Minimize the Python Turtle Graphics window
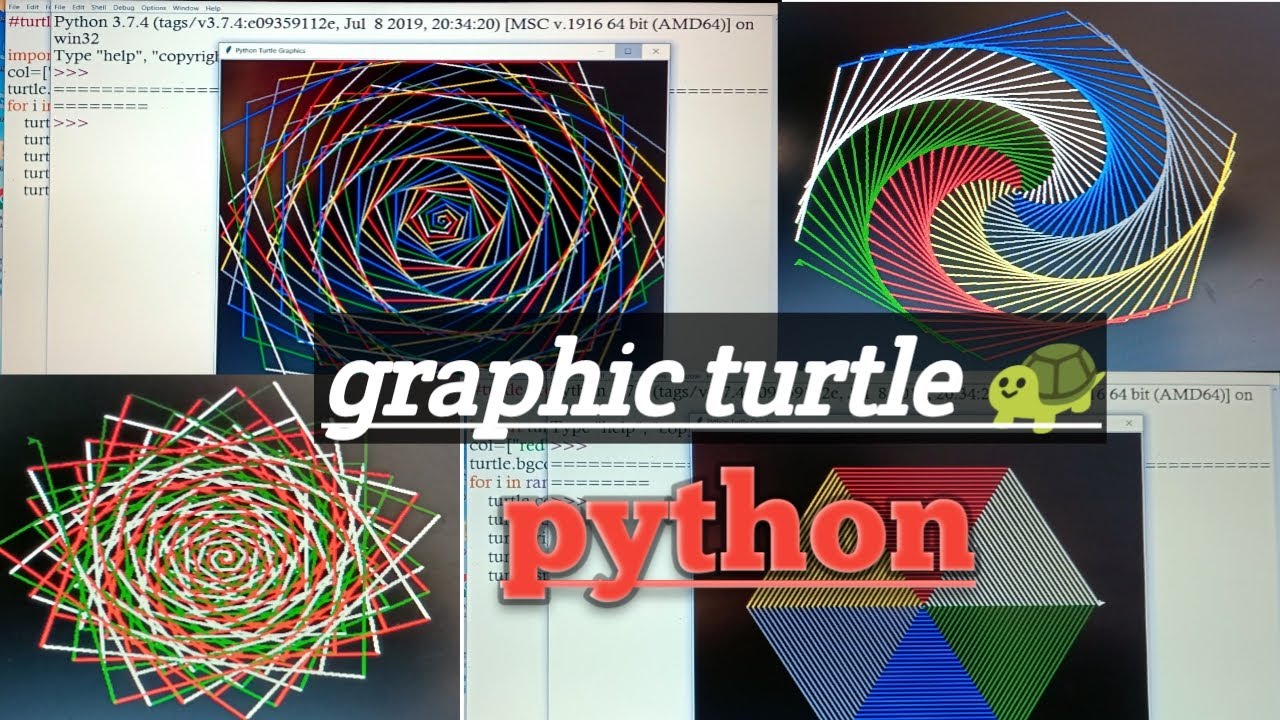Viewport: 1280px width, 720px height. click(601, 51)
